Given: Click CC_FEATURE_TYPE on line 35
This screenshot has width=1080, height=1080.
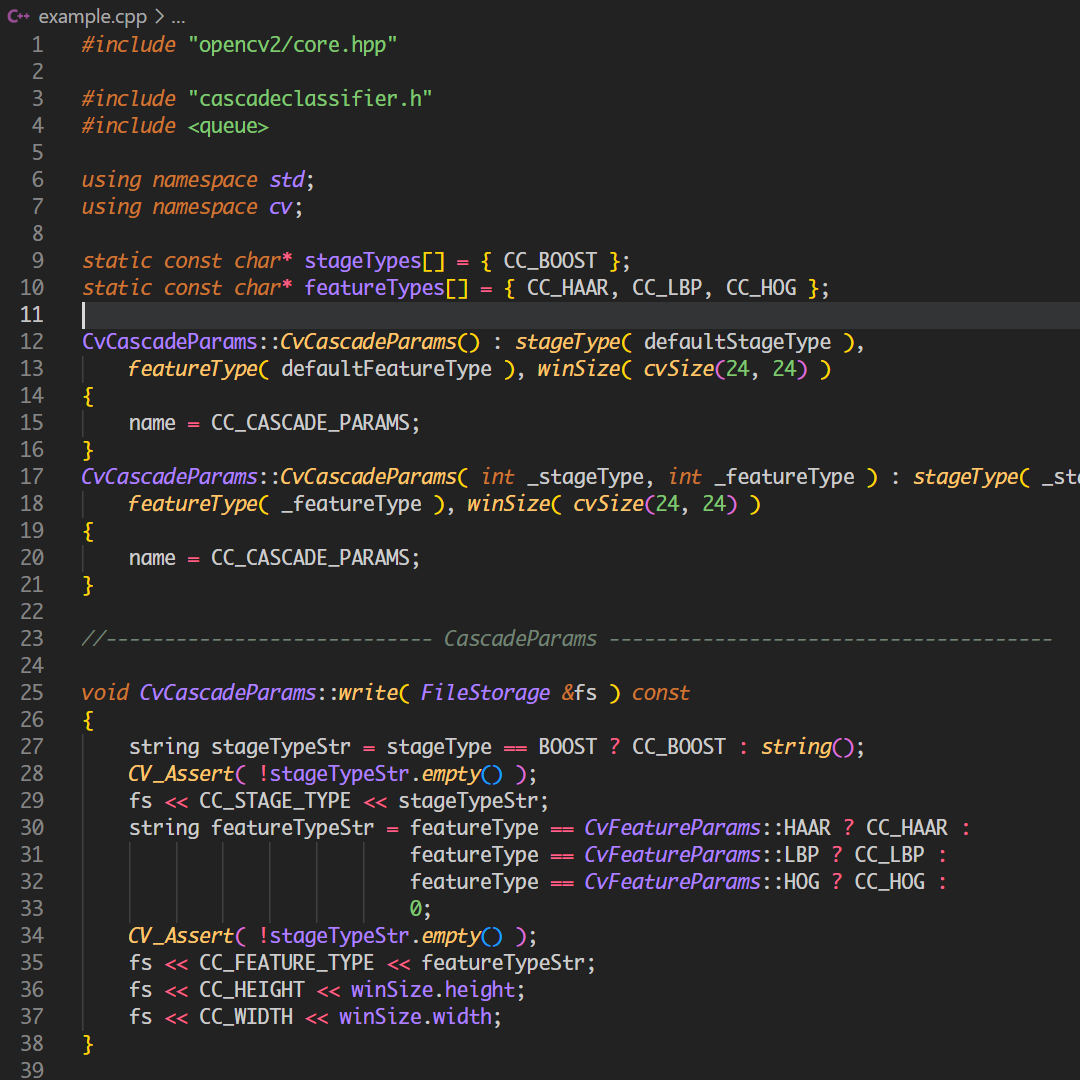Looking at the screenshot, I should (x=287, y=962).
